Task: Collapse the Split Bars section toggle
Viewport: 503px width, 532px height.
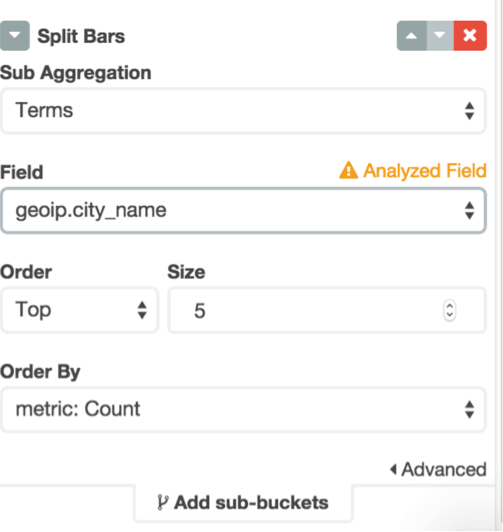Action: [15, 36]
